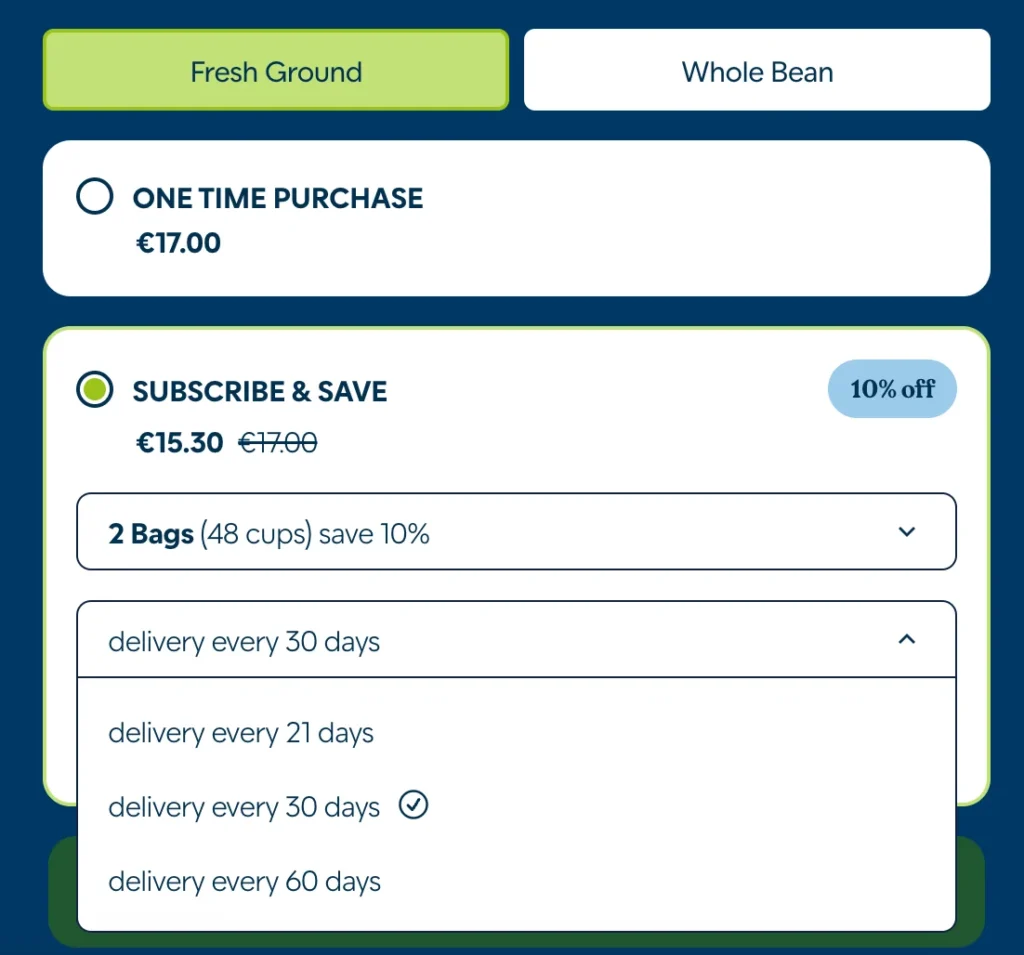Click the delivery frequency dropdown header field
This screenshot has width=1024, height=955.
pos(500,640)
